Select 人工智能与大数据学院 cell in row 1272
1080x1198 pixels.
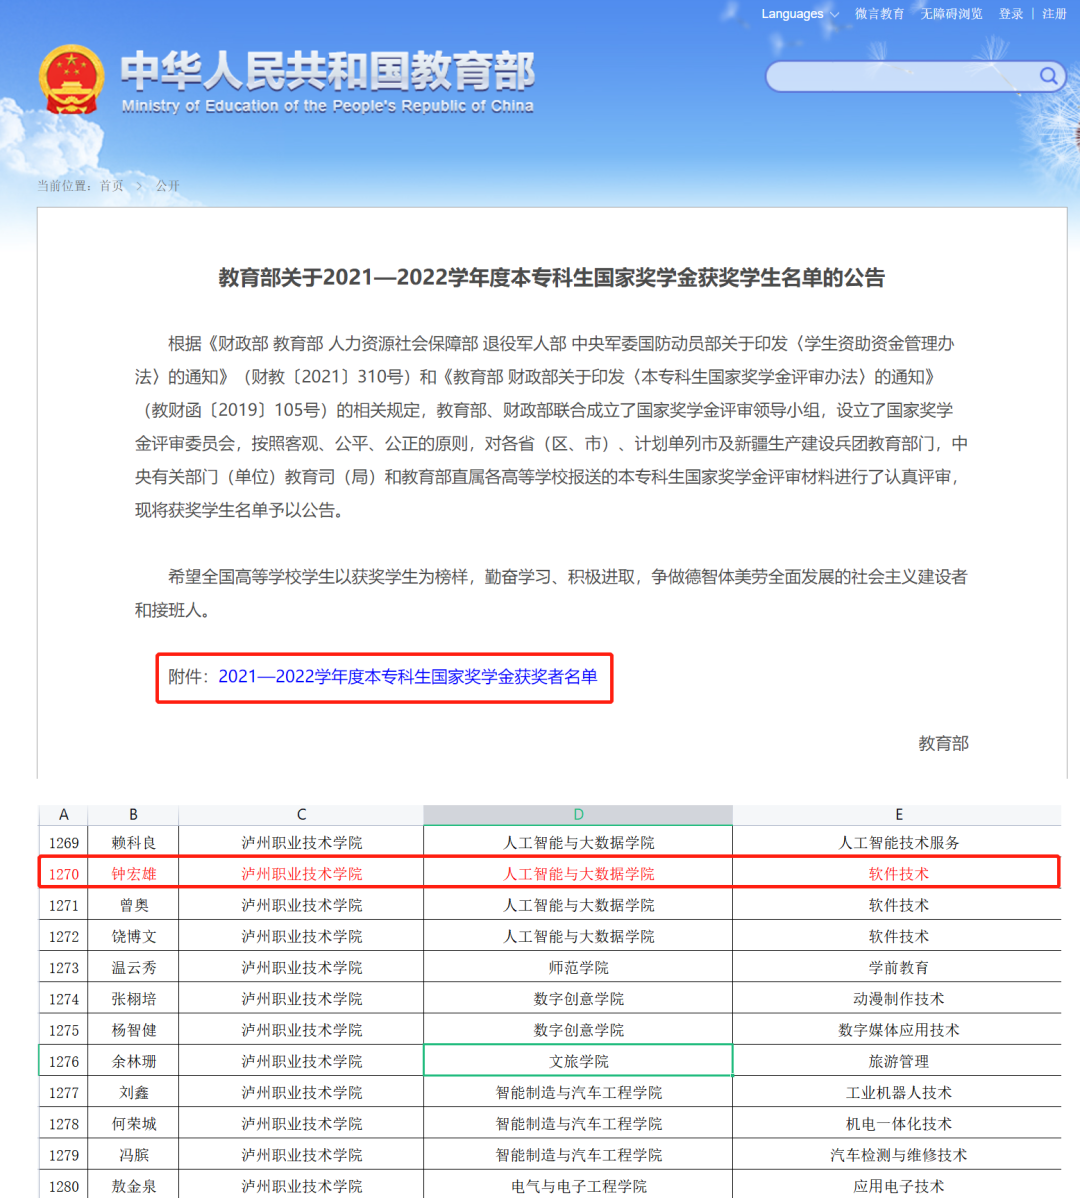coord(578,936)
